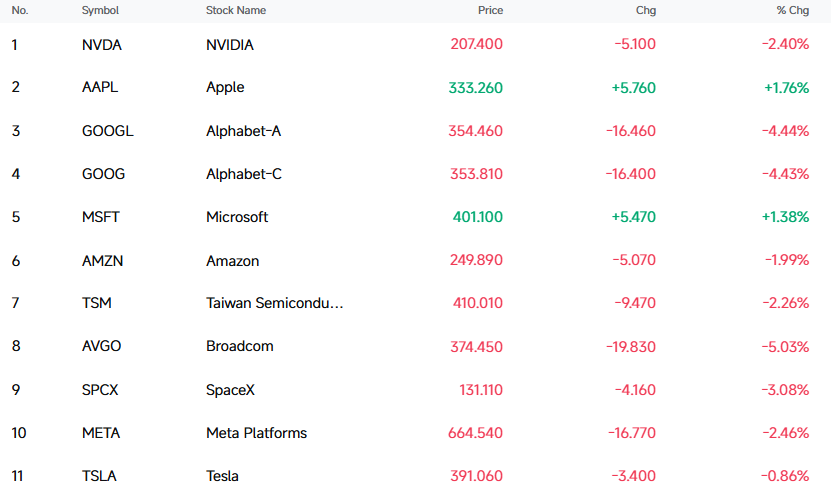831x492 pixels.
Task: Sort by the % Chg column header
Action: 793,11
